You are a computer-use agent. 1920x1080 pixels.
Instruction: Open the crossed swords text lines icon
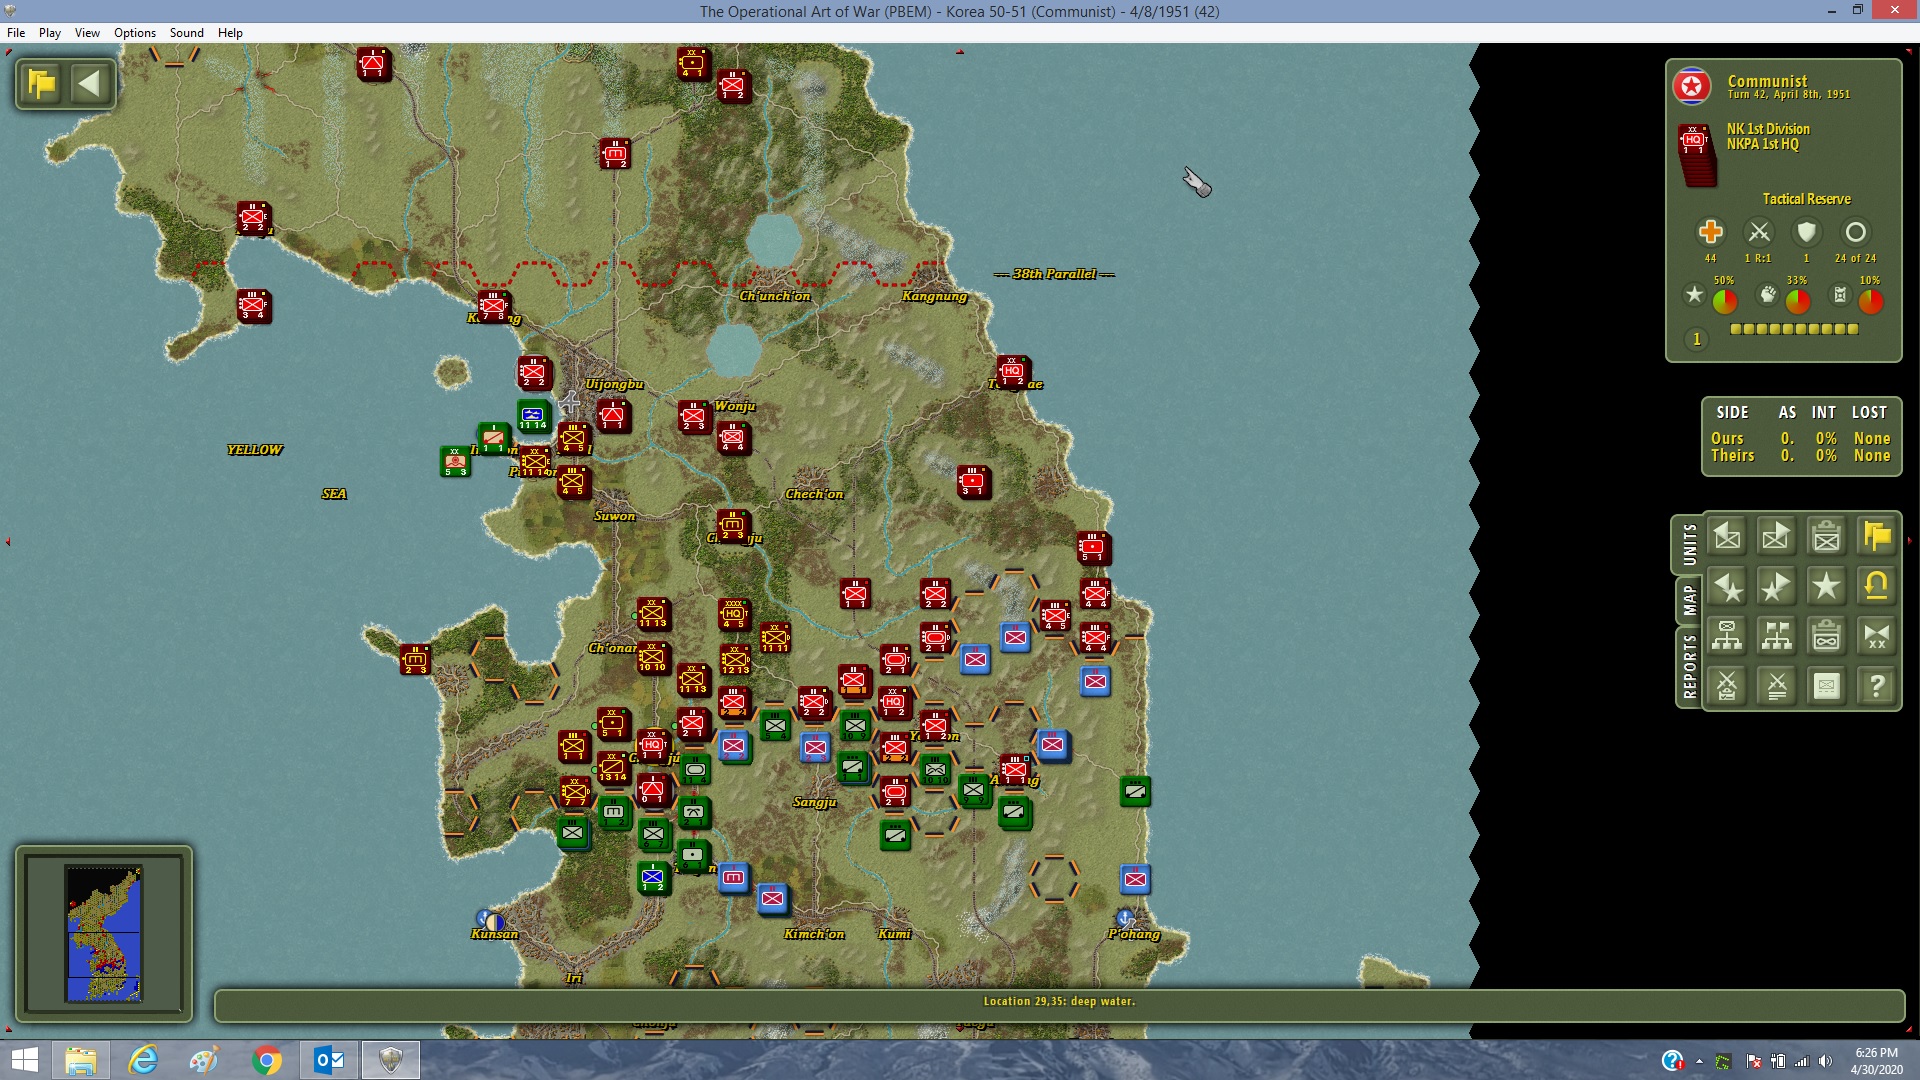1777,686
